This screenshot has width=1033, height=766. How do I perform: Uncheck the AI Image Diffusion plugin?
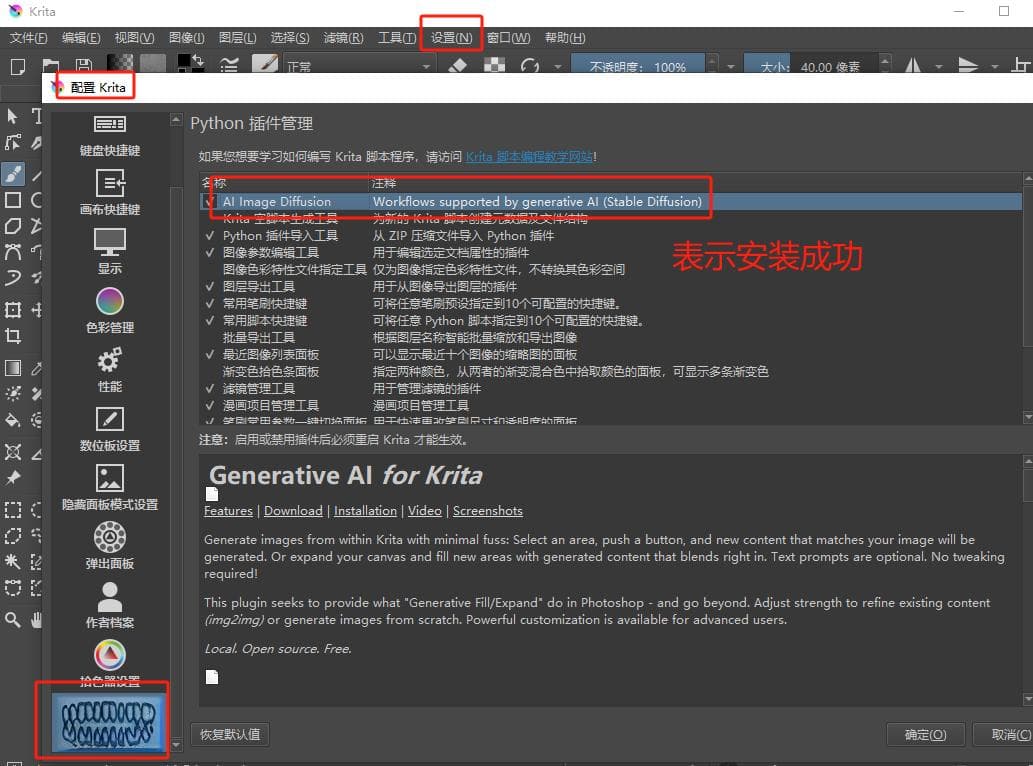(209, 202)
